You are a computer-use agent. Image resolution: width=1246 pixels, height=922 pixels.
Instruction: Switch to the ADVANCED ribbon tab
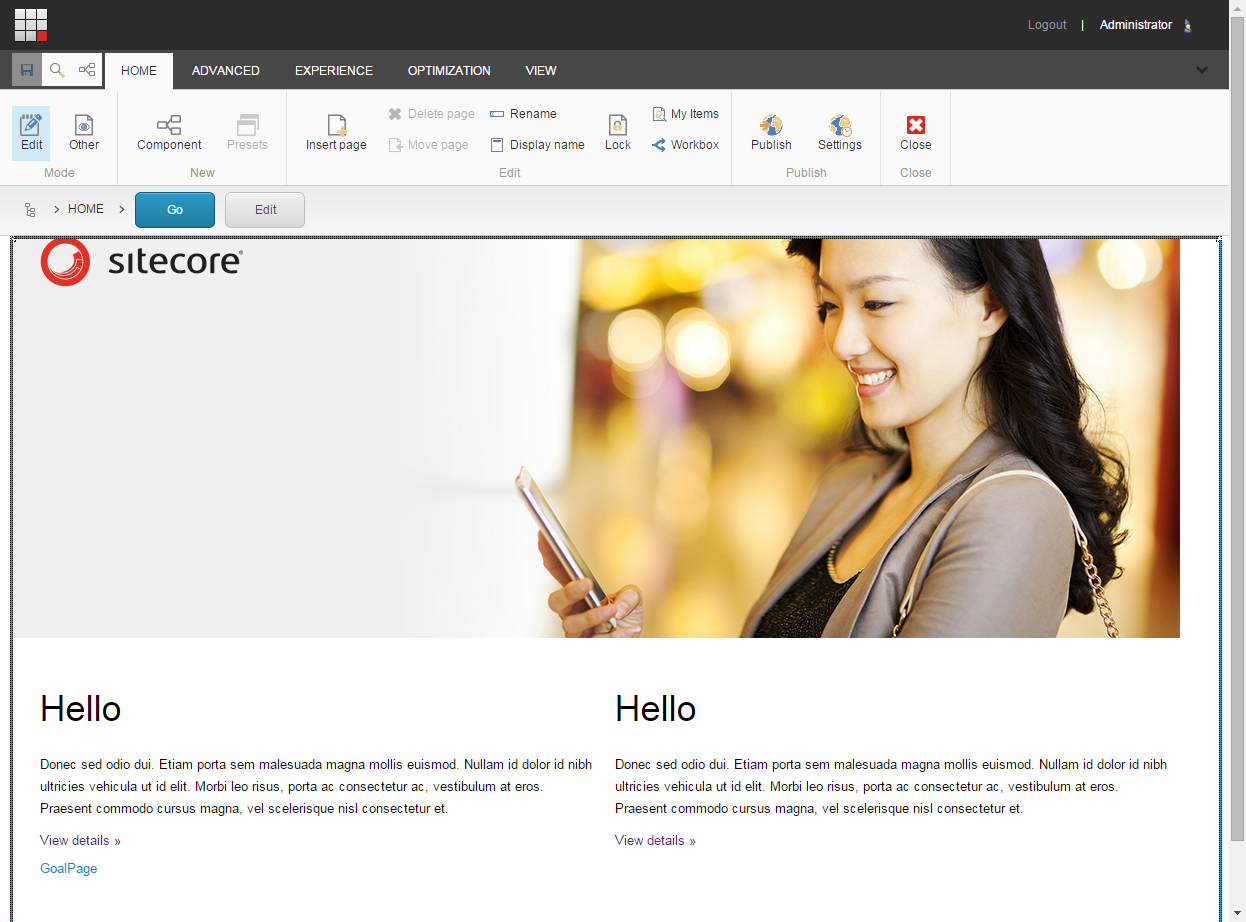pyautogui.click(x=226, y=71)
